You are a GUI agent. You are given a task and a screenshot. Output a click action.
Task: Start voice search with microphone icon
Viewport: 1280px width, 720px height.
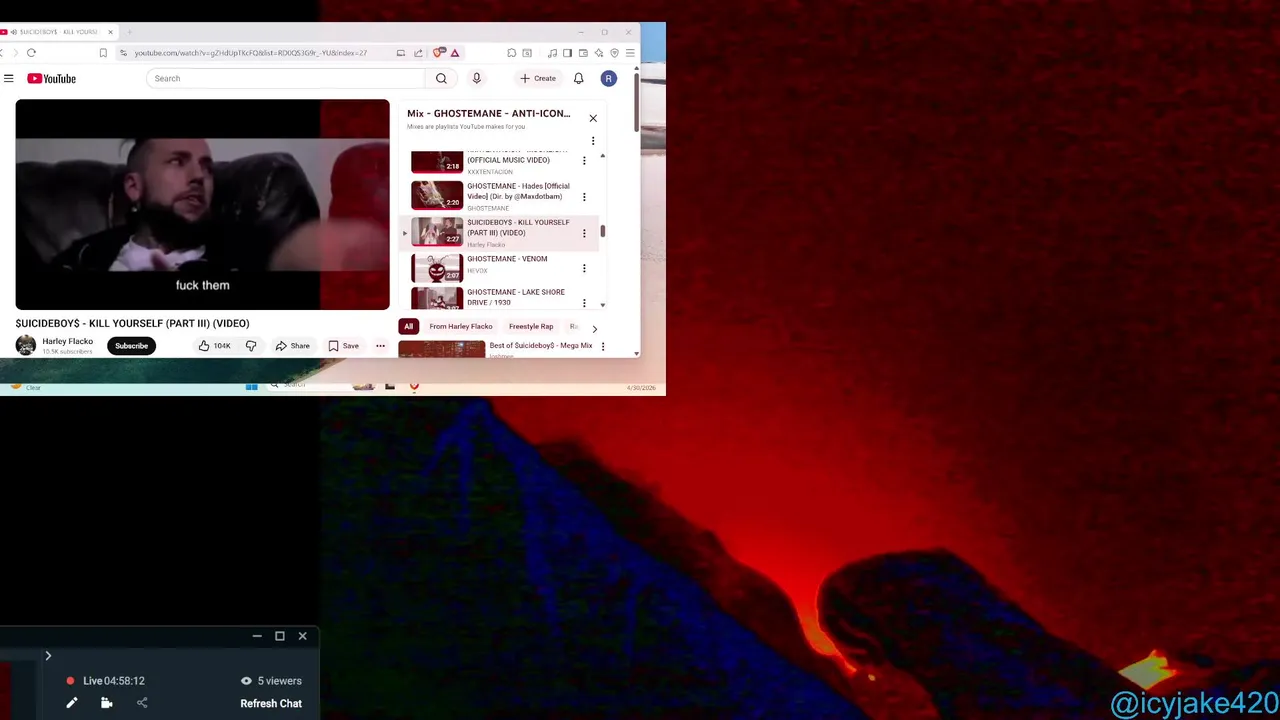476,78
